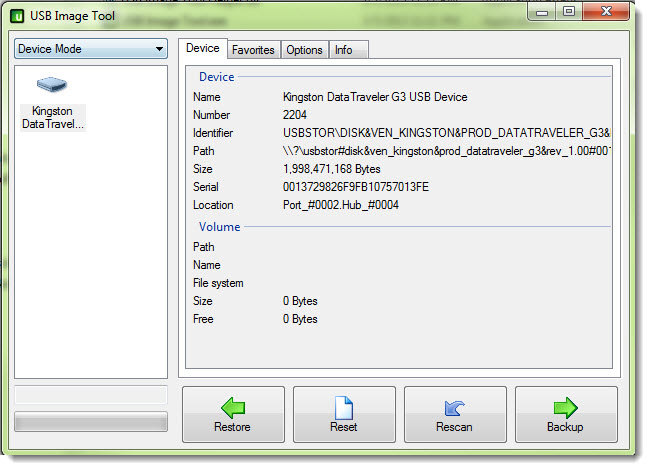Click the usbstor device path value

446,151
